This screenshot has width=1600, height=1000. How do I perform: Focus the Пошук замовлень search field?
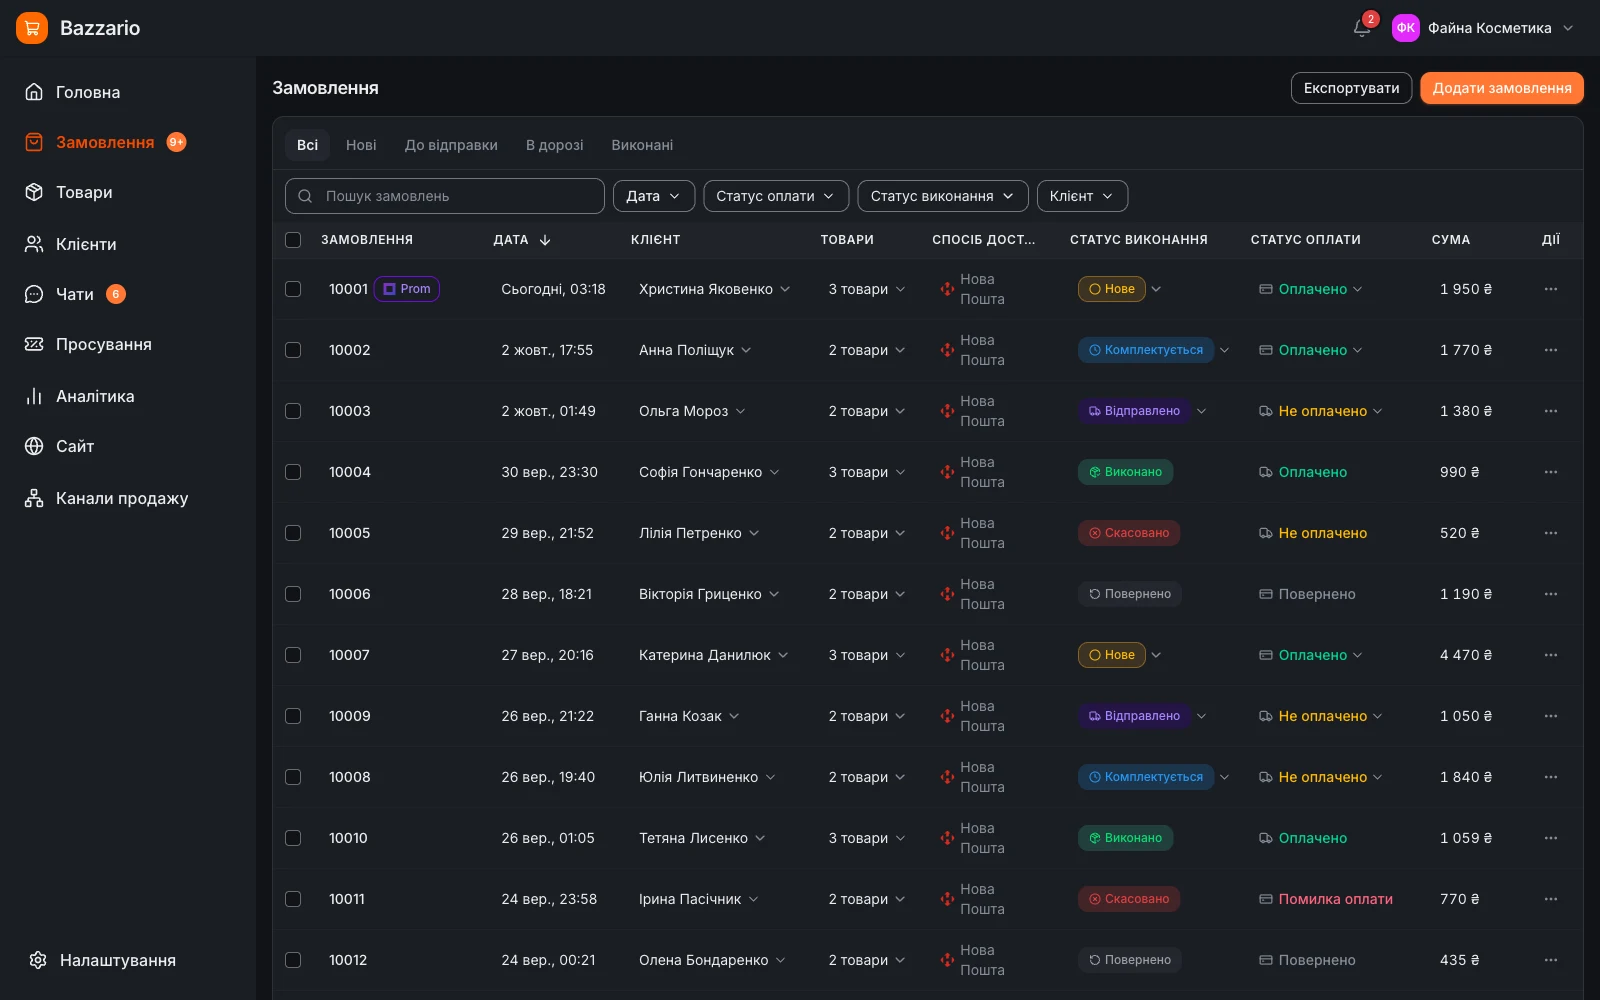(x=445, y=196)
